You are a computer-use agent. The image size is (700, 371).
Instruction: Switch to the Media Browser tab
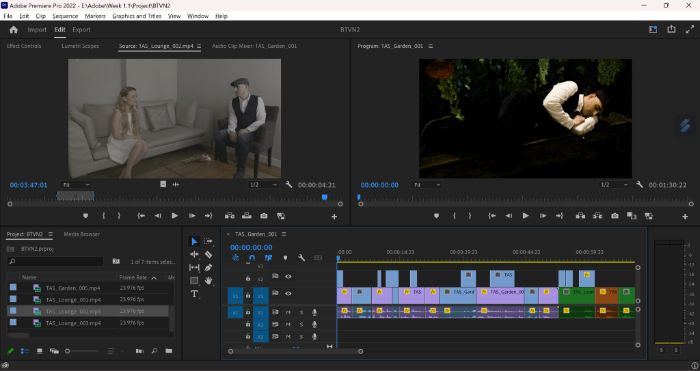pyautogui.click(x=82, y=234)
